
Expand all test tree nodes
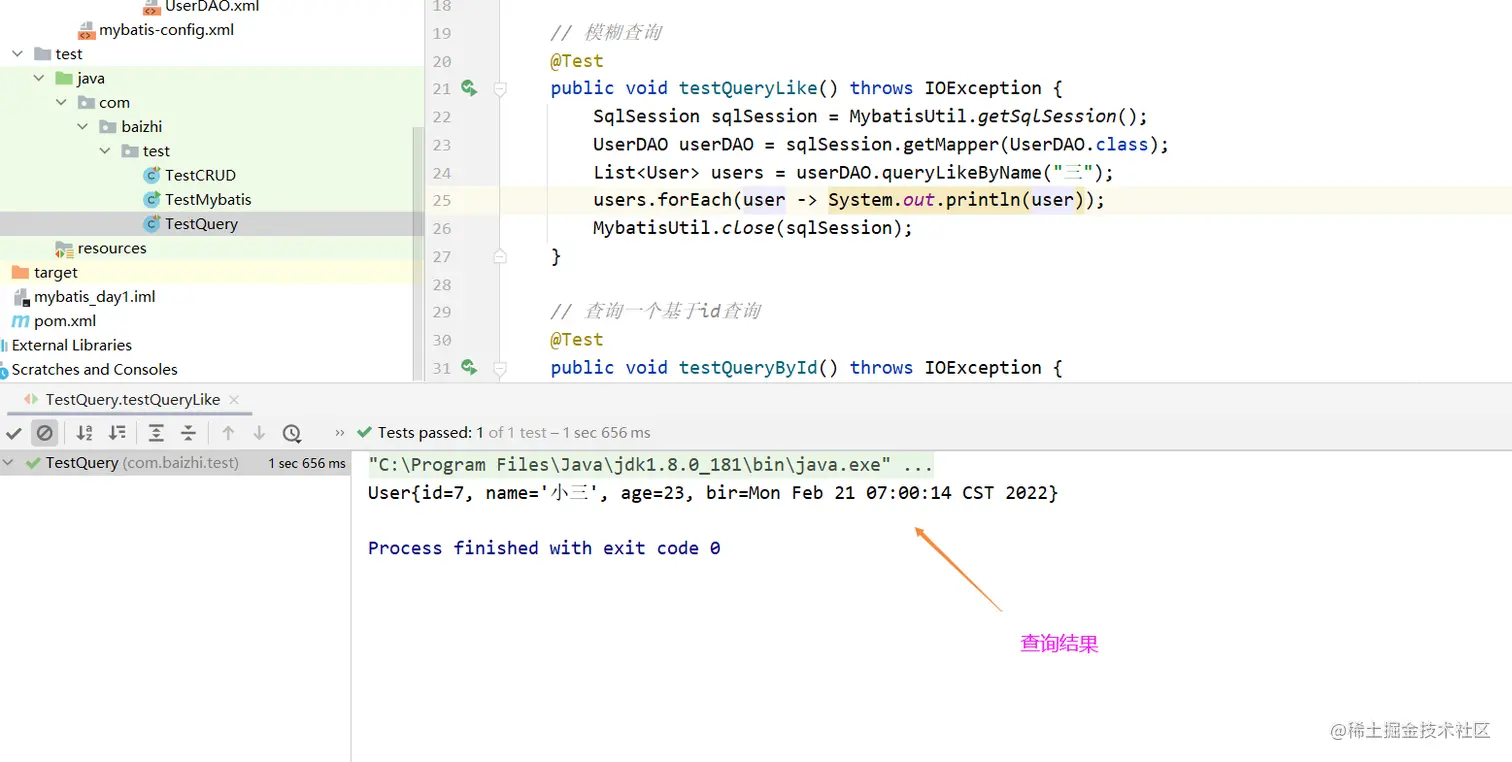pos(156,433)
